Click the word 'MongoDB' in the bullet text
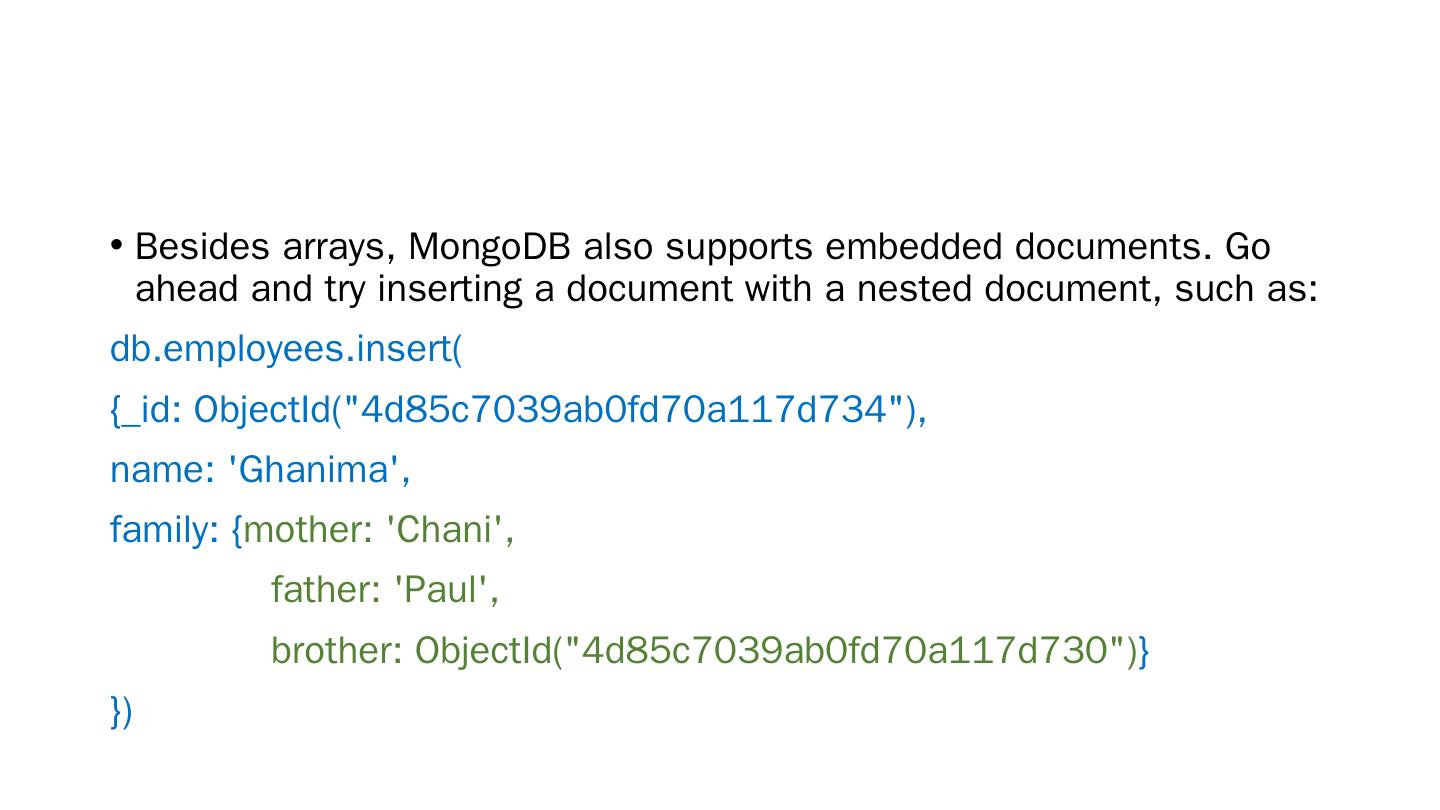 pos(490,246)
